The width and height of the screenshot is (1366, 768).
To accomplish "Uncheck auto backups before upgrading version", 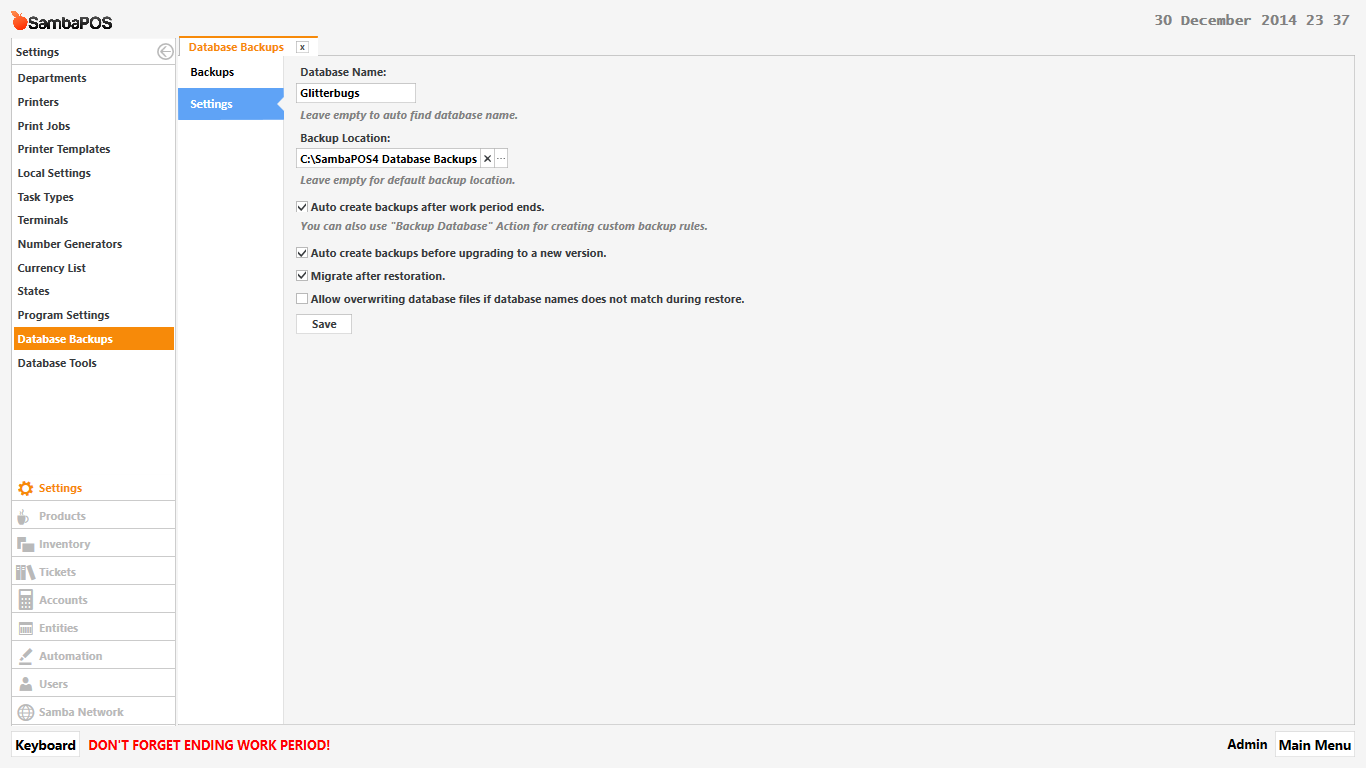I will [x=302, y=253].
